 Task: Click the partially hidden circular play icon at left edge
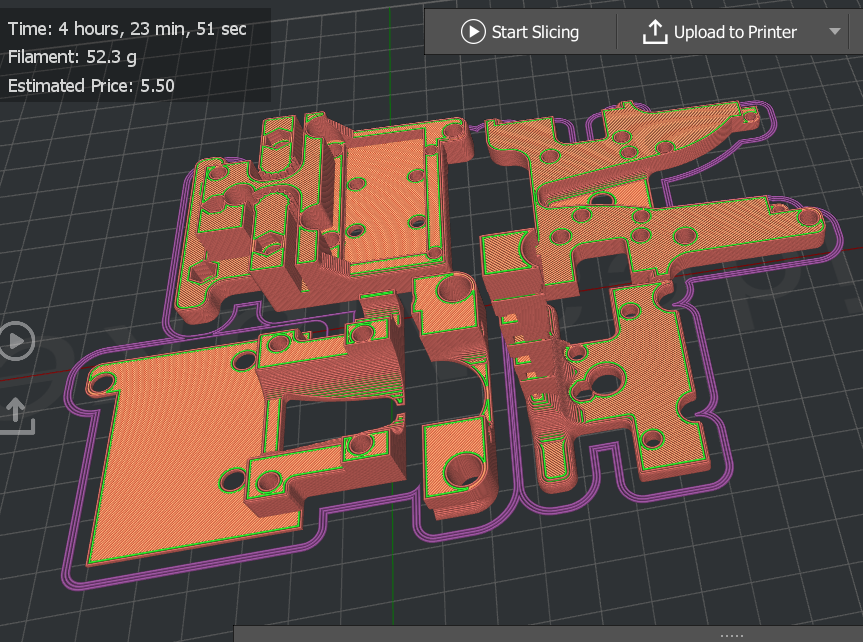click(x=17, y=341)
